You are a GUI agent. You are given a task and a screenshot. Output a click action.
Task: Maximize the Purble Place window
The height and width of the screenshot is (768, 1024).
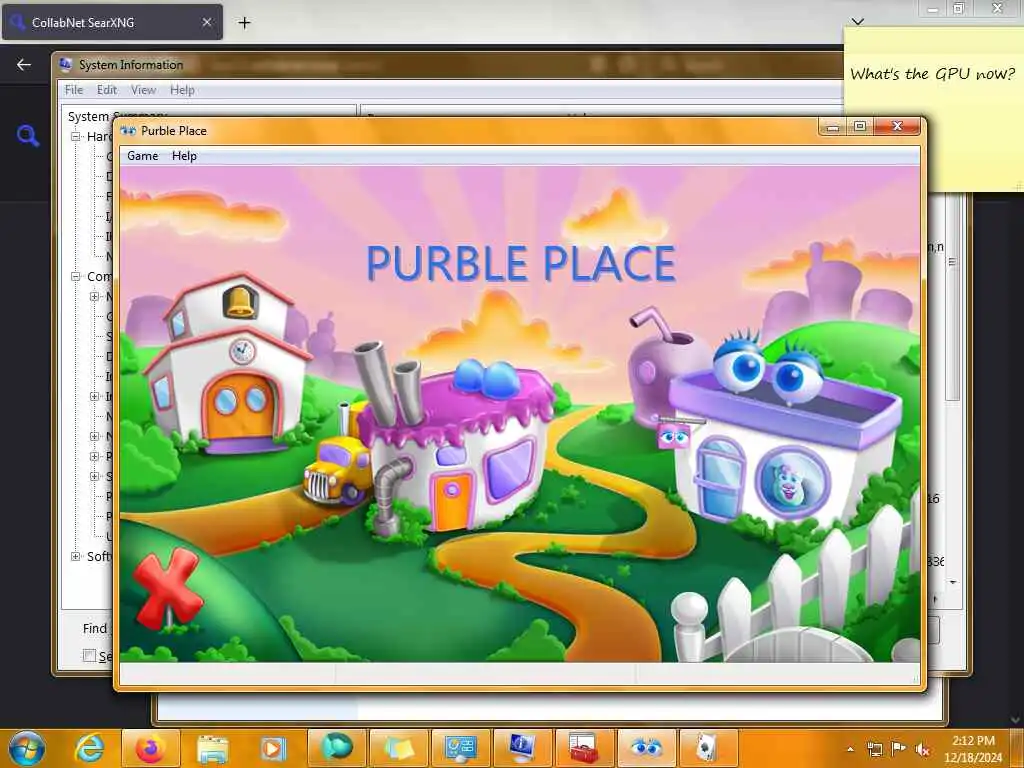(860, 127)
